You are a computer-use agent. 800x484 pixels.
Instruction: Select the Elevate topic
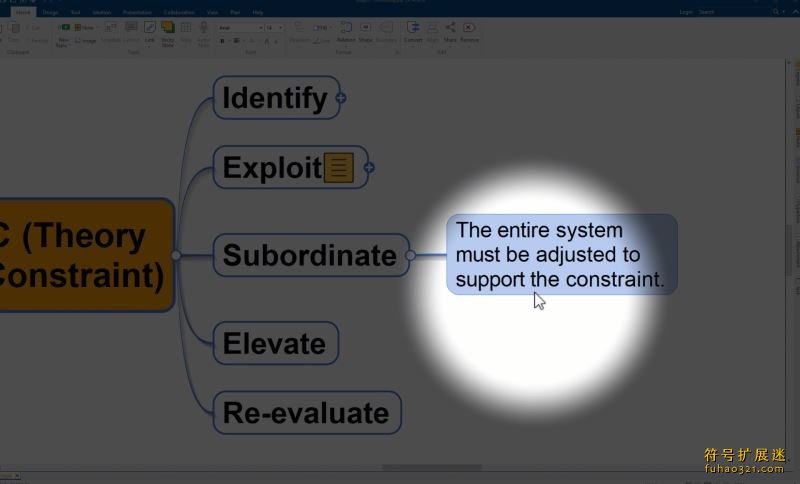tap(276, 343)
